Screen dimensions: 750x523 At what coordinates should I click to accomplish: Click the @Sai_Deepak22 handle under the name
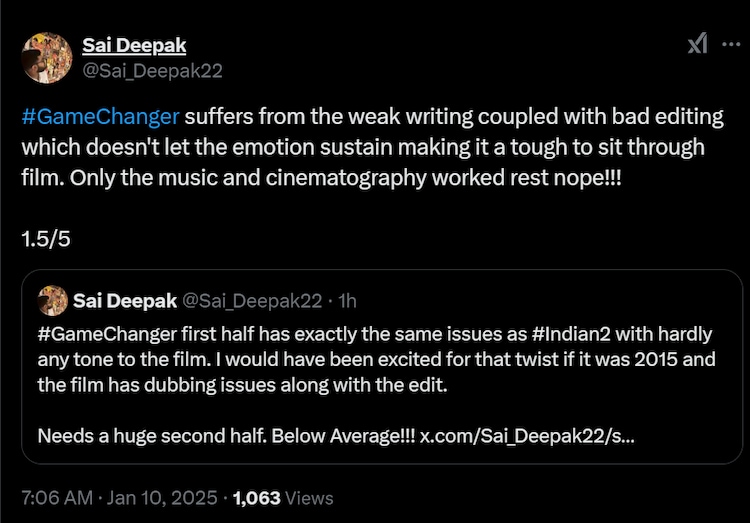click(x=152, y=70)
